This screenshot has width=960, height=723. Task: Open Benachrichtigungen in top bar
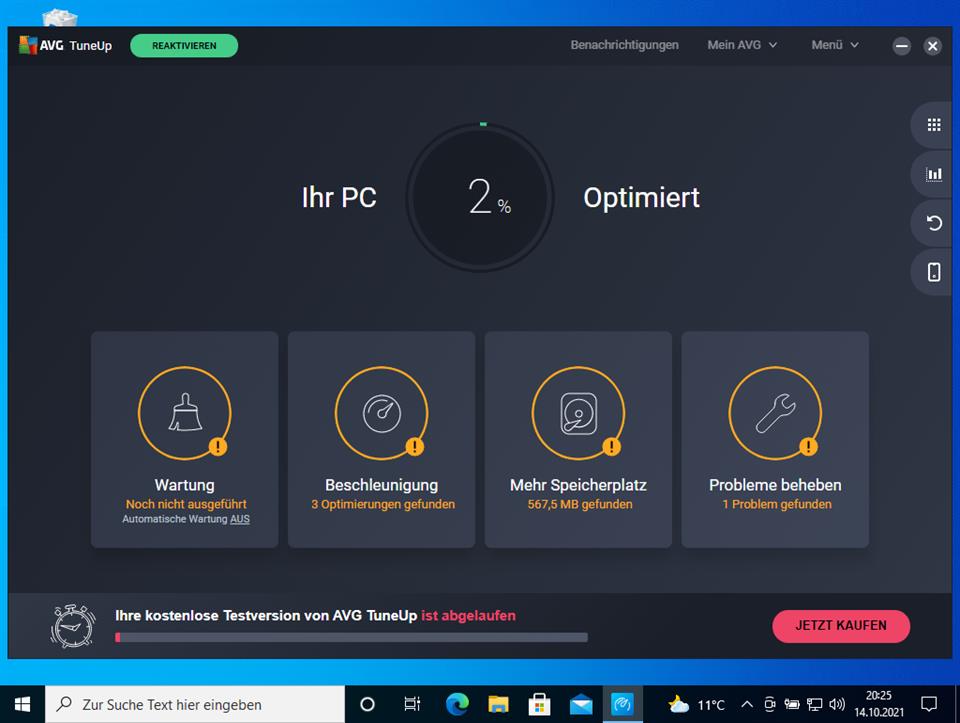(624, 45)
